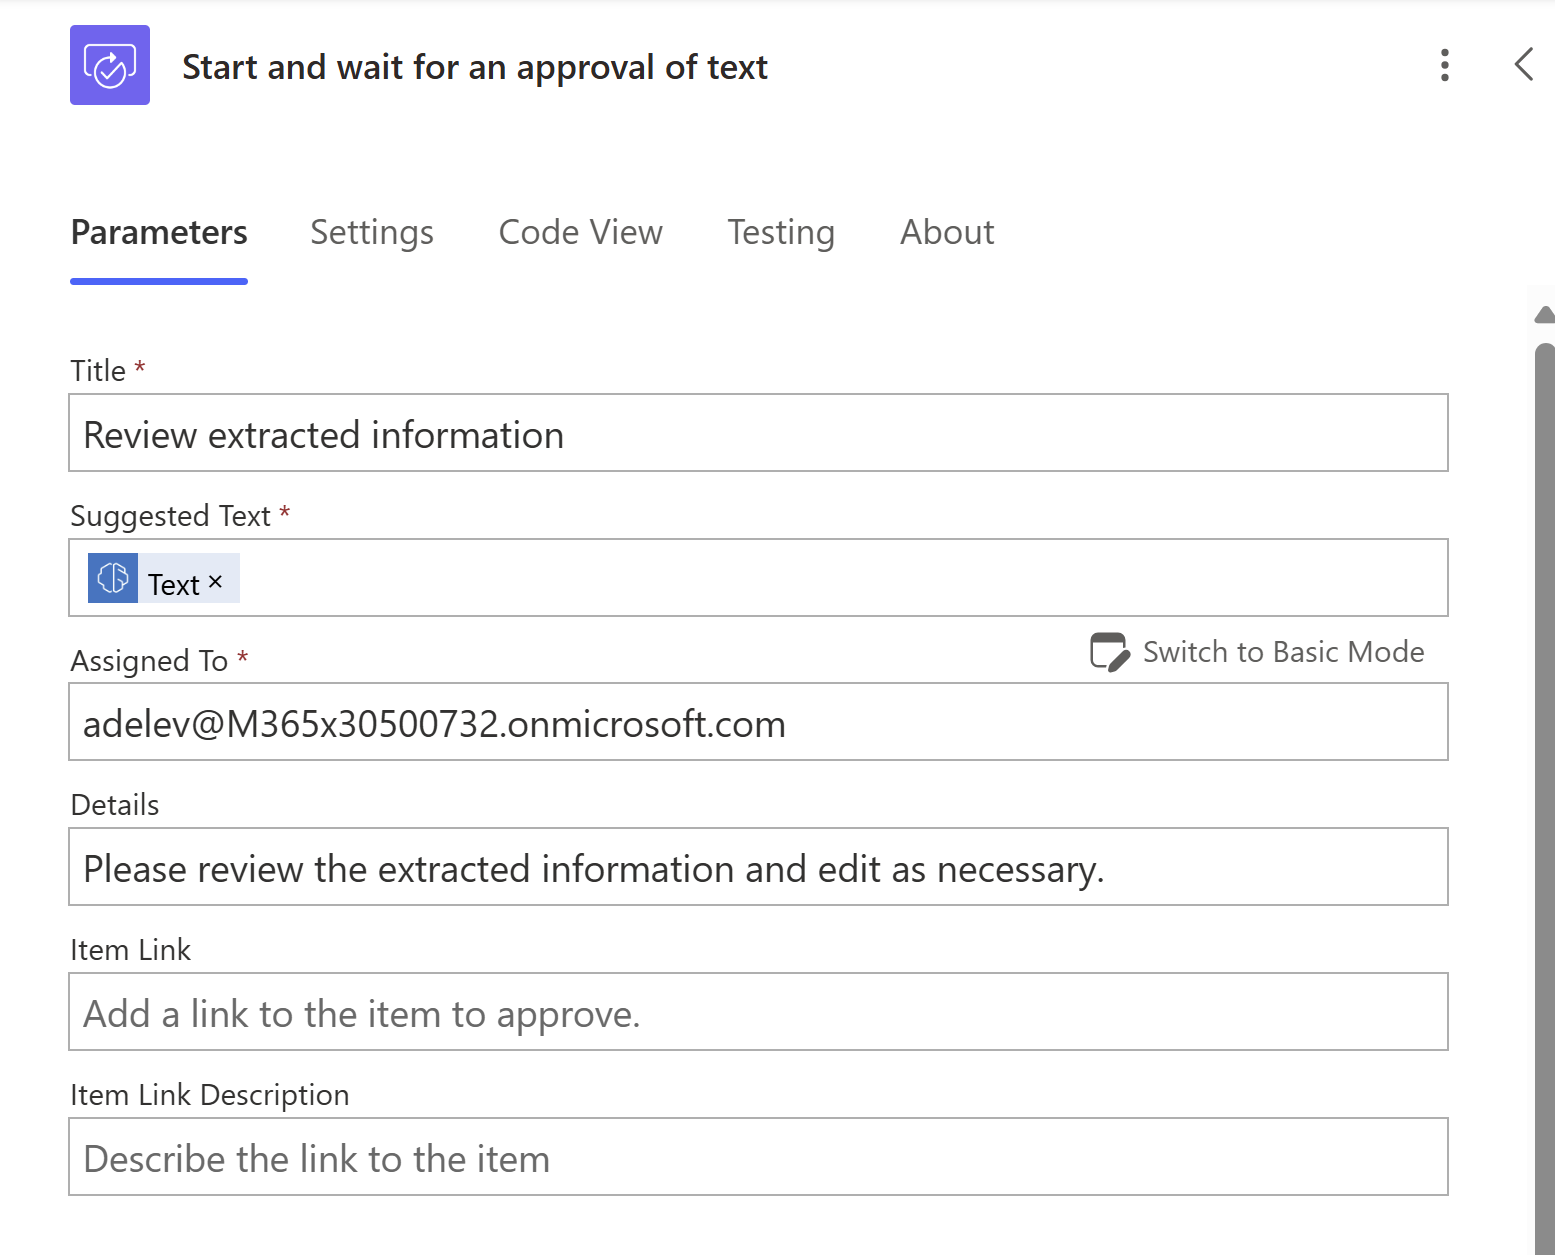The width and height of the screenshot is (1555, 1255).
Task: Click the approval action icon in header
Action: [110, 65]
